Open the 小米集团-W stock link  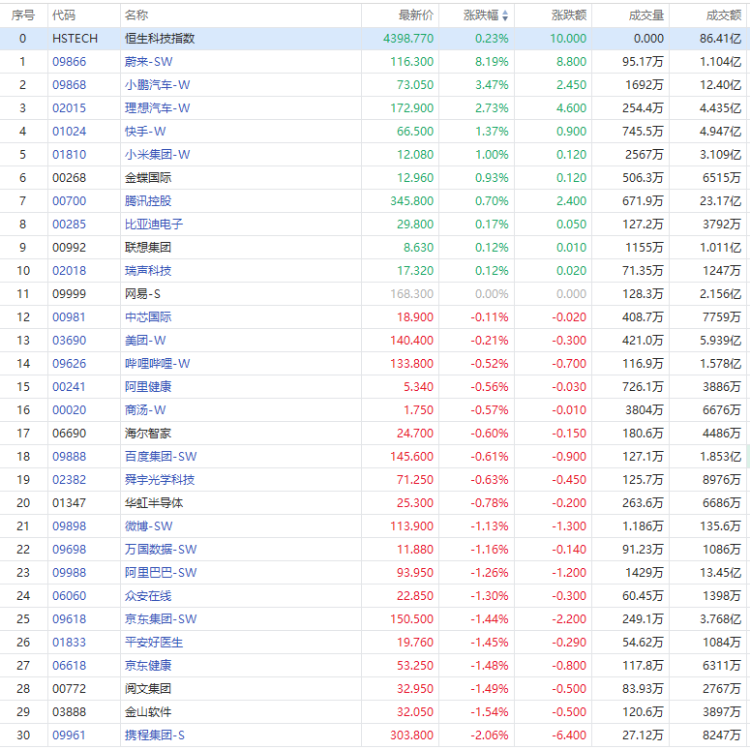pyautogui.click(x=157, y=155)
